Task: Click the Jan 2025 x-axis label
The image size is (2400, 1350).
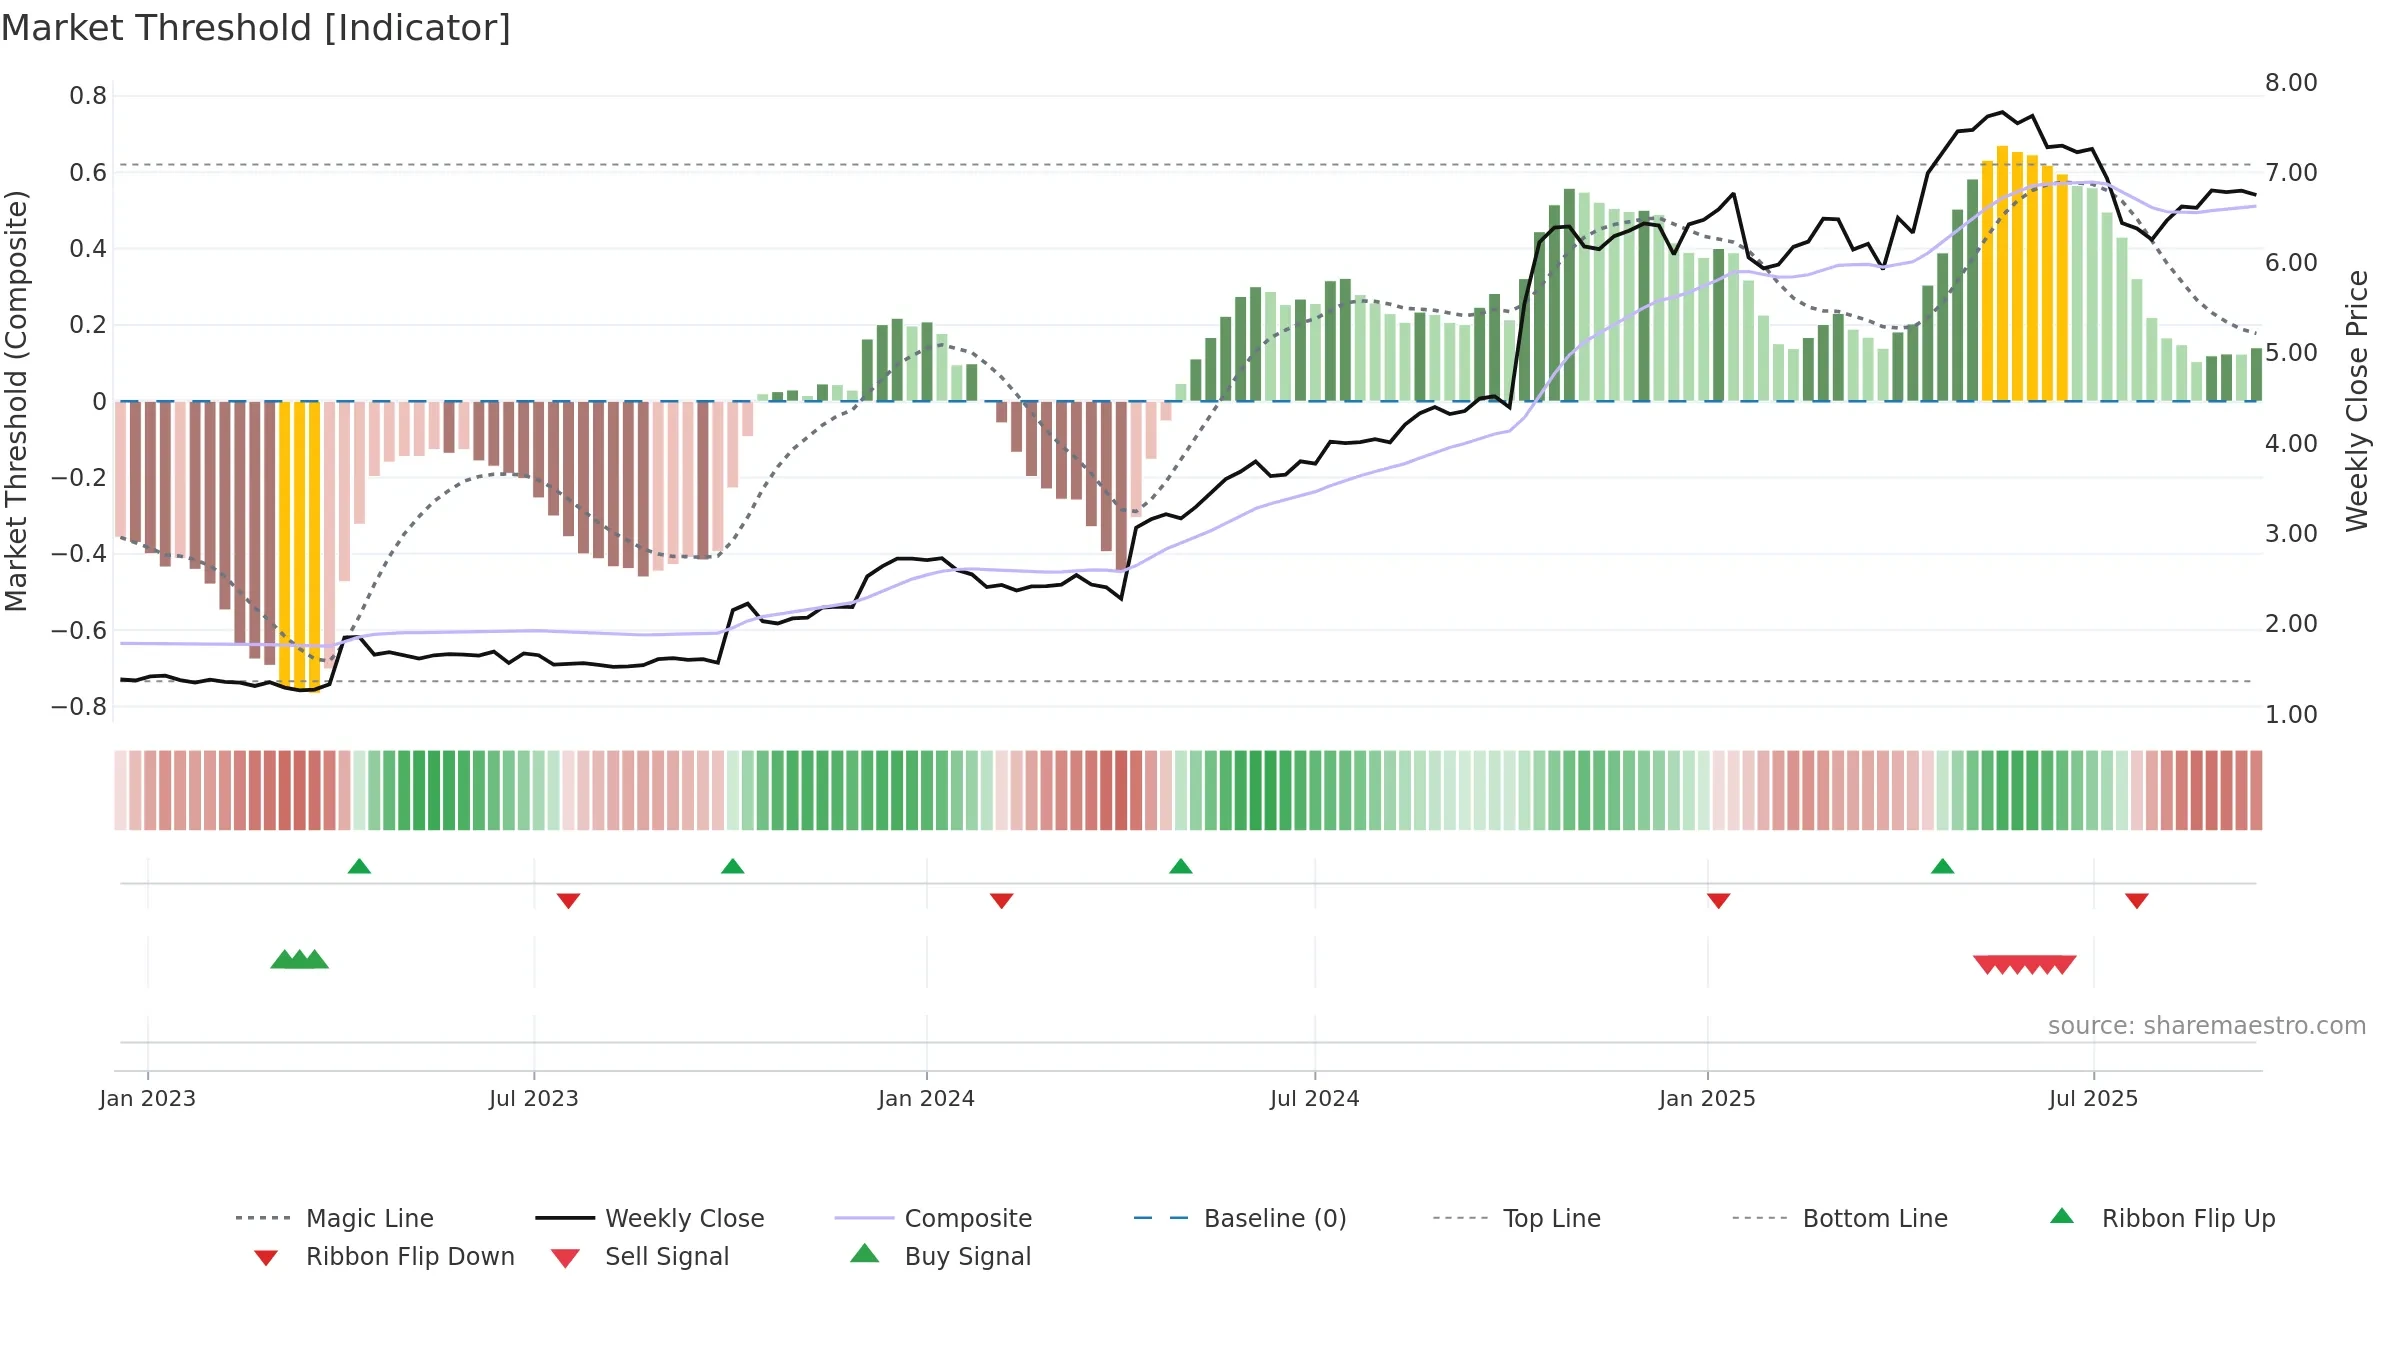Action: (x=1707, y=1098)
